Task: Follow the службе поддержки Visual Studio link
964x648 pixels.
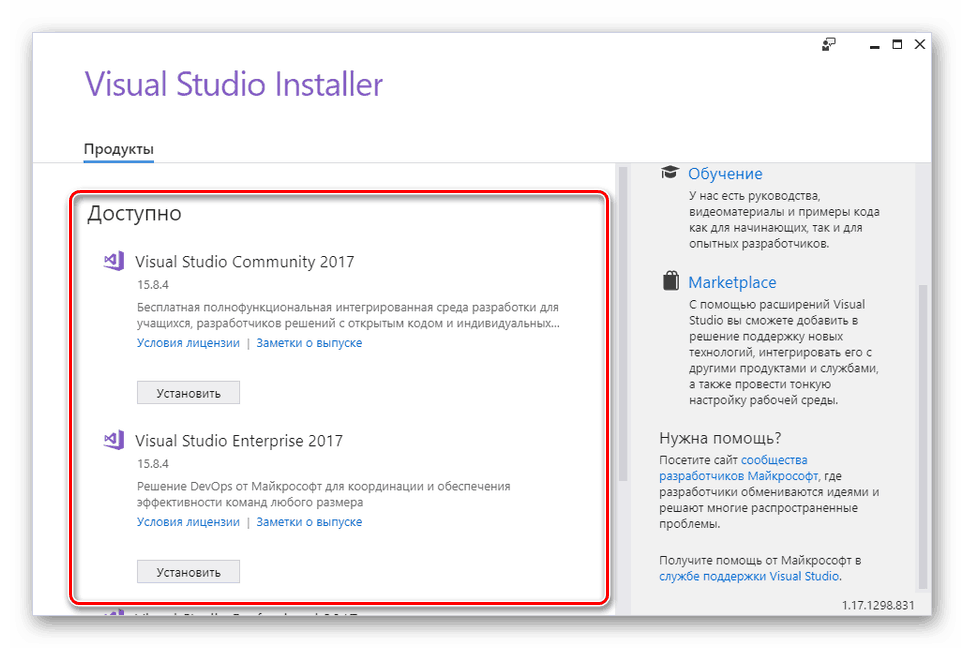Action: click(749, 576)
